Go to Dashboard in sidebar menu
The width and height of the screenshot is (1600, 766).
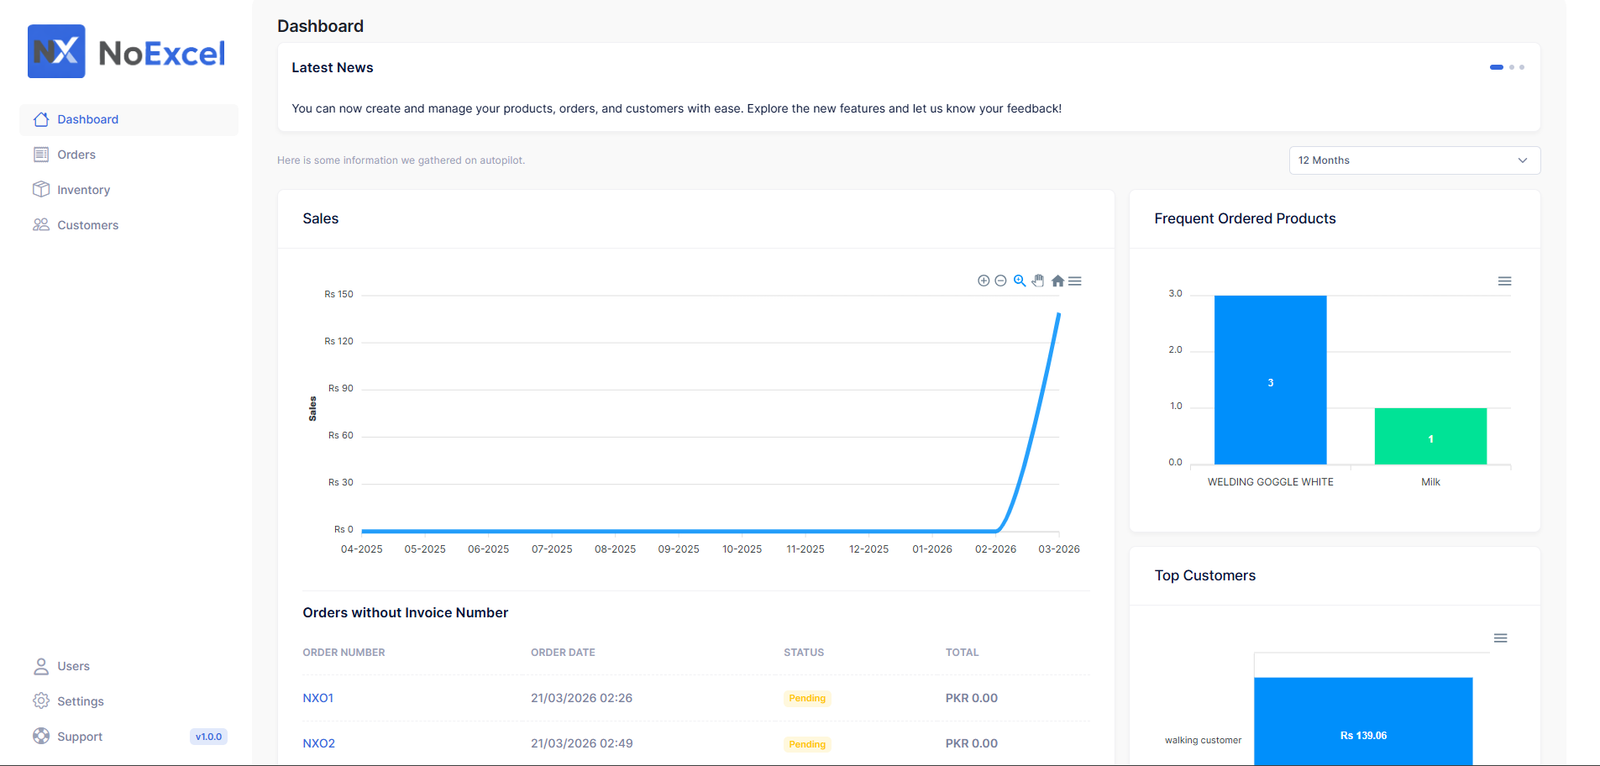pos(129,119)
